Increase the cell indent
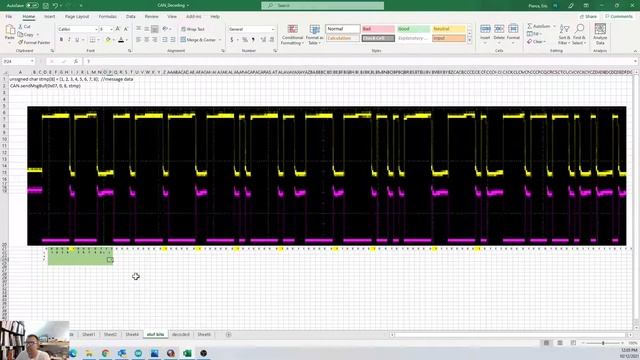The height and width of the screenshot is (360, 640). click(x=173, y=40)
